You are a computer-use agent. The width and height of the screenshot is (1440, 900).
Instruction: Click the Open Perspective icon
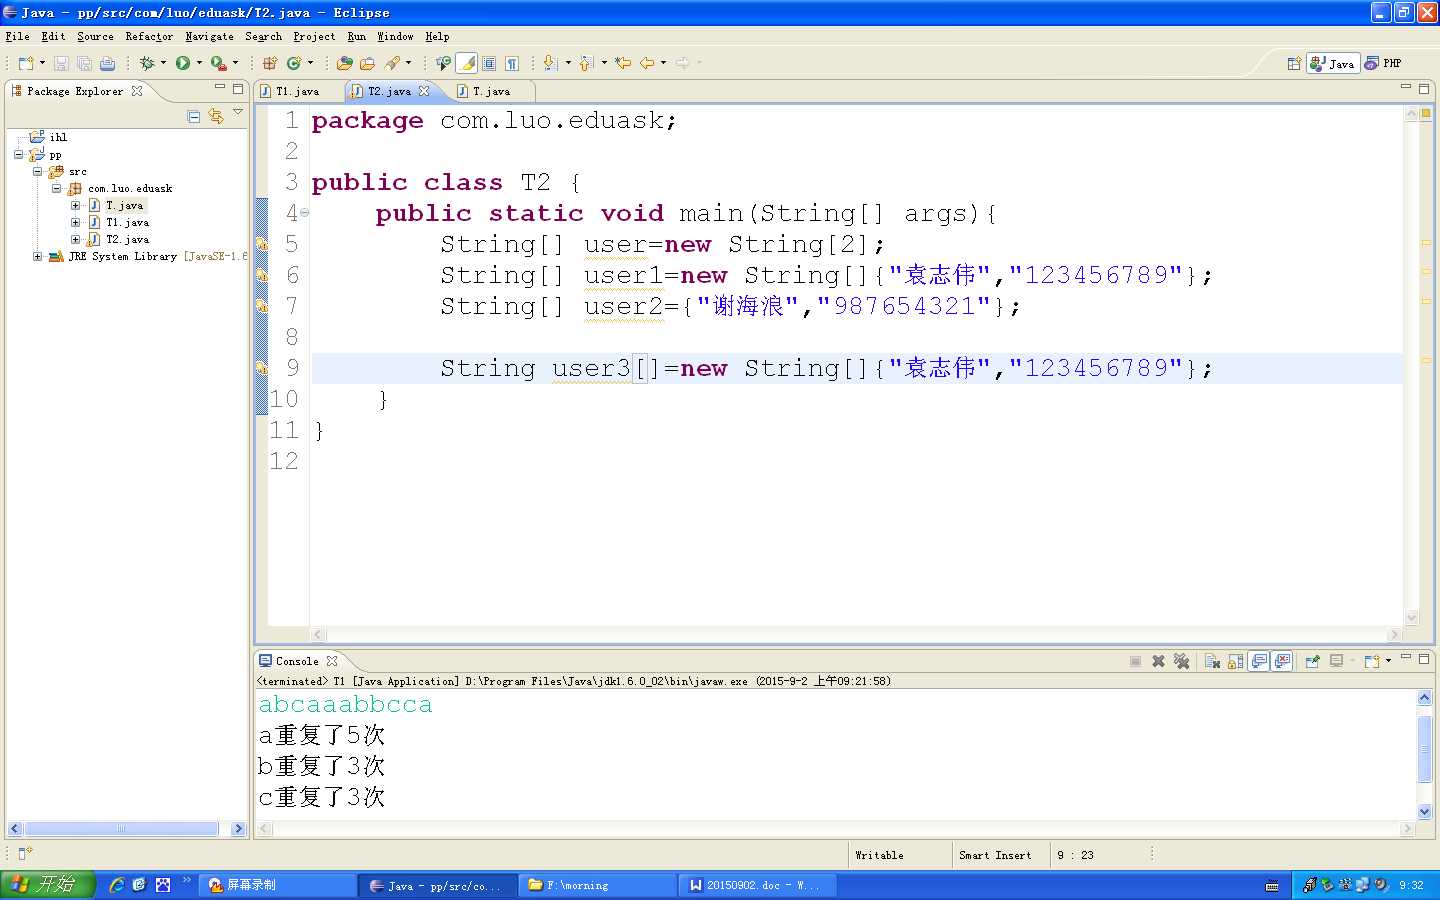point(1294,63)
